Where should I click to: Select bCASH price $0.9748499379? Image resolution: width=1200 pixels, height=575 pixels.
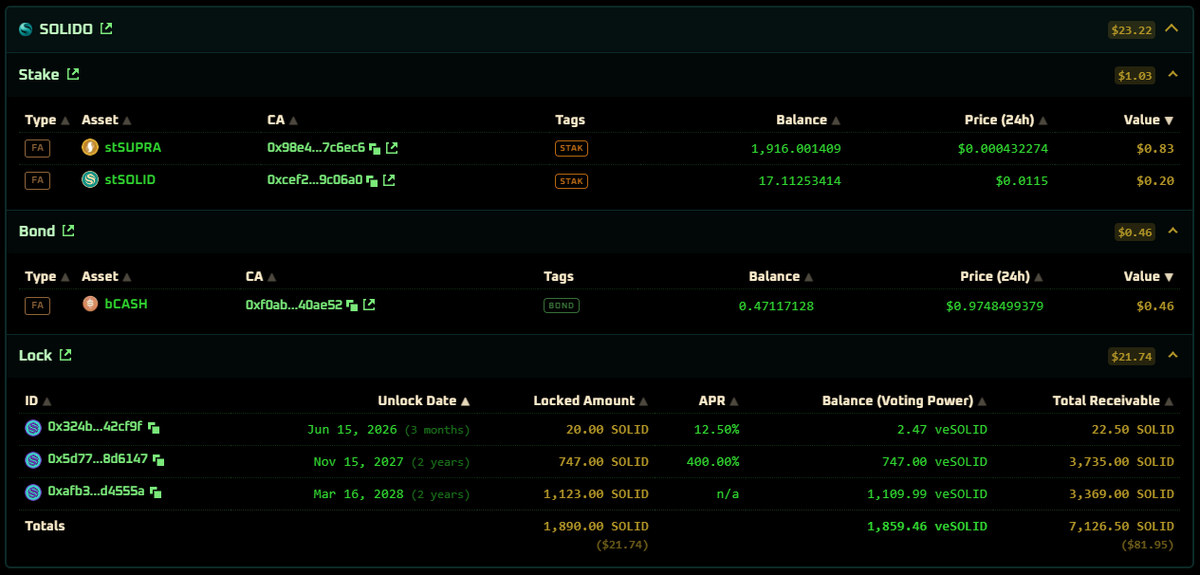pyautogui.click(x=995, y=306)
